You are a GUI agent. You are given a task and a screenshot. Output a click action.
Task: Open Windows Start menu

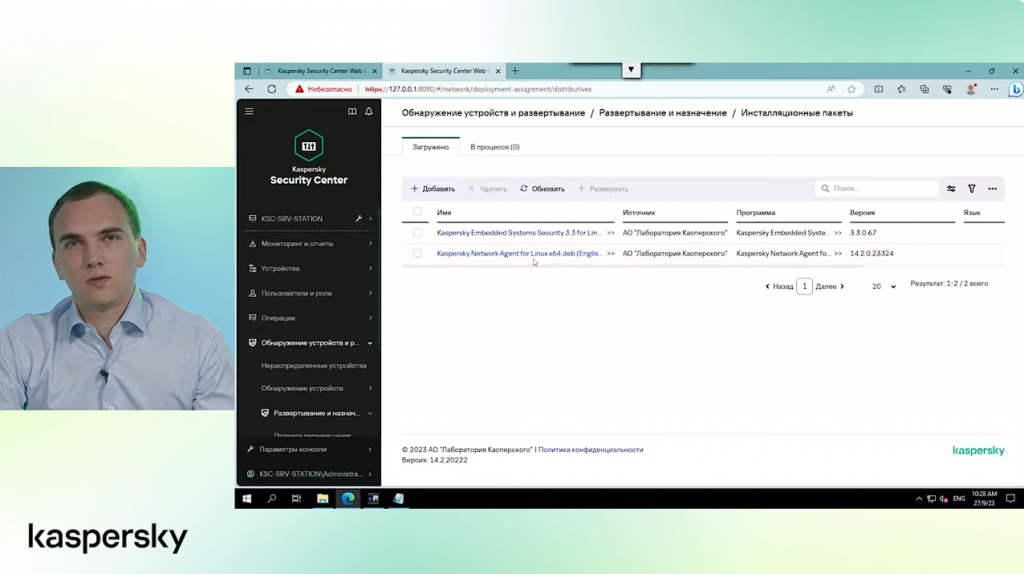click(247, 498)
